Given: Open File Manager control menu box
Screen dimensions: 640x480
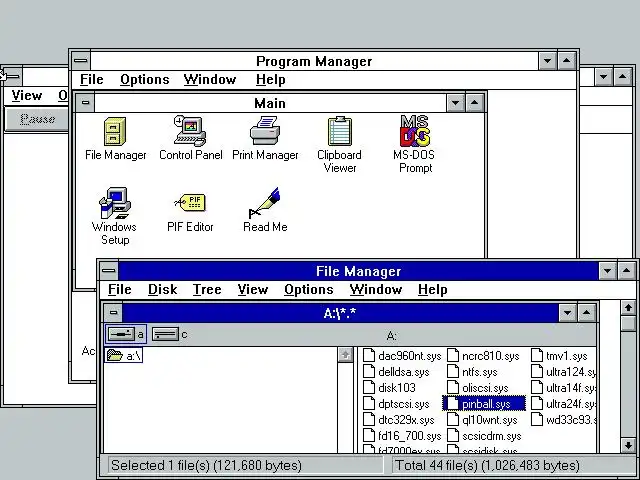Looking at the screenshot, I should [x=109, y=271].
